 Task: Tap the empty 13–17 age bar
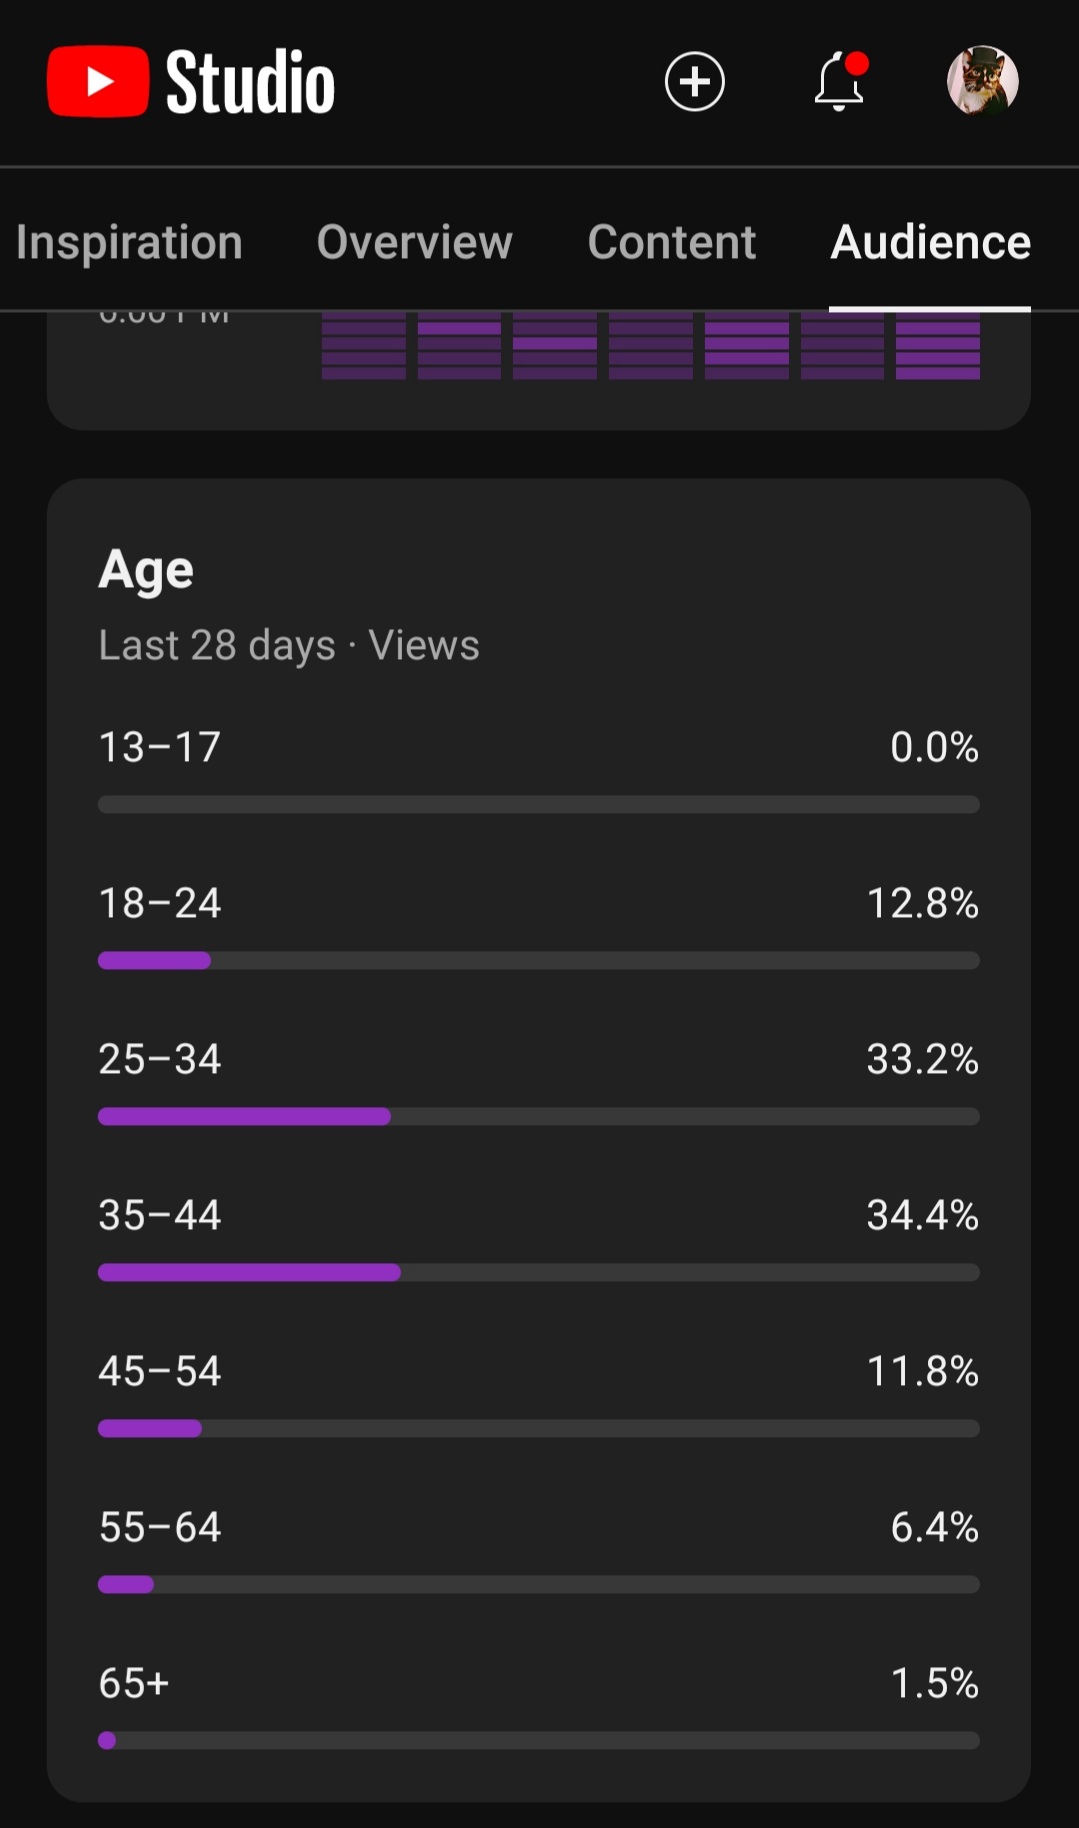tap(538, 805)
